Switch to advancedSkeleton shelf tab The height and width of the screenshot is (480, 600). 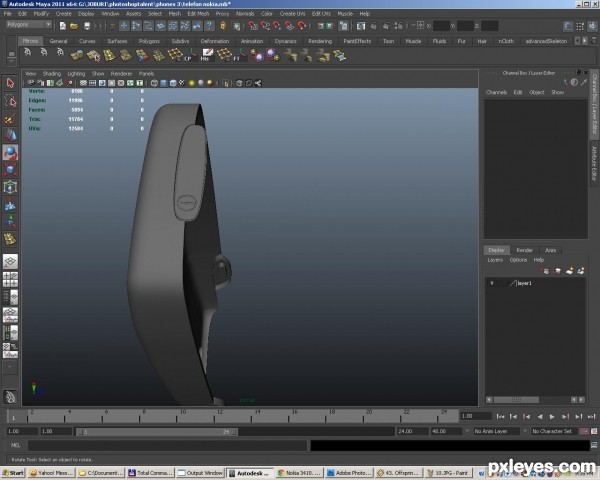click(x=546, y=41)
